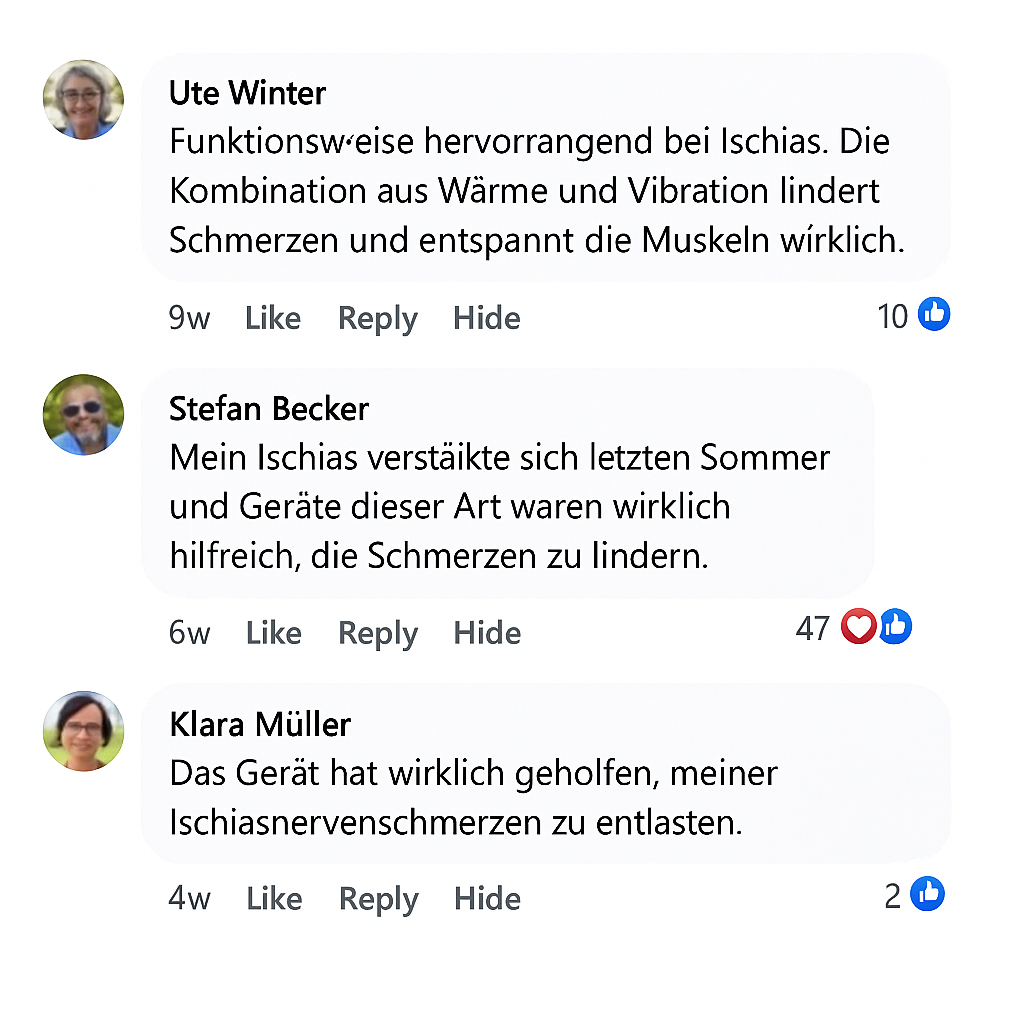Click the blue thumbs-up reaction beside the heart icon

tap(896, 626)
